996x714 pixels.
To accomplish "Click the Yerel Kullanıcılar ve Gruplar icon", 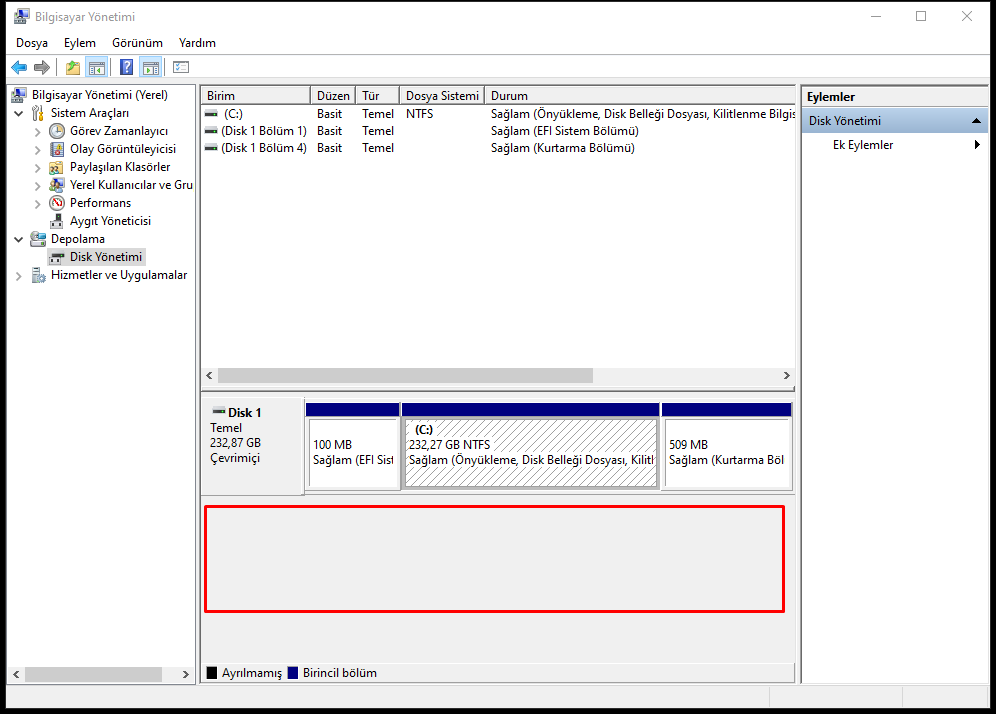I will pyautogui.click(x=57, y=185).
